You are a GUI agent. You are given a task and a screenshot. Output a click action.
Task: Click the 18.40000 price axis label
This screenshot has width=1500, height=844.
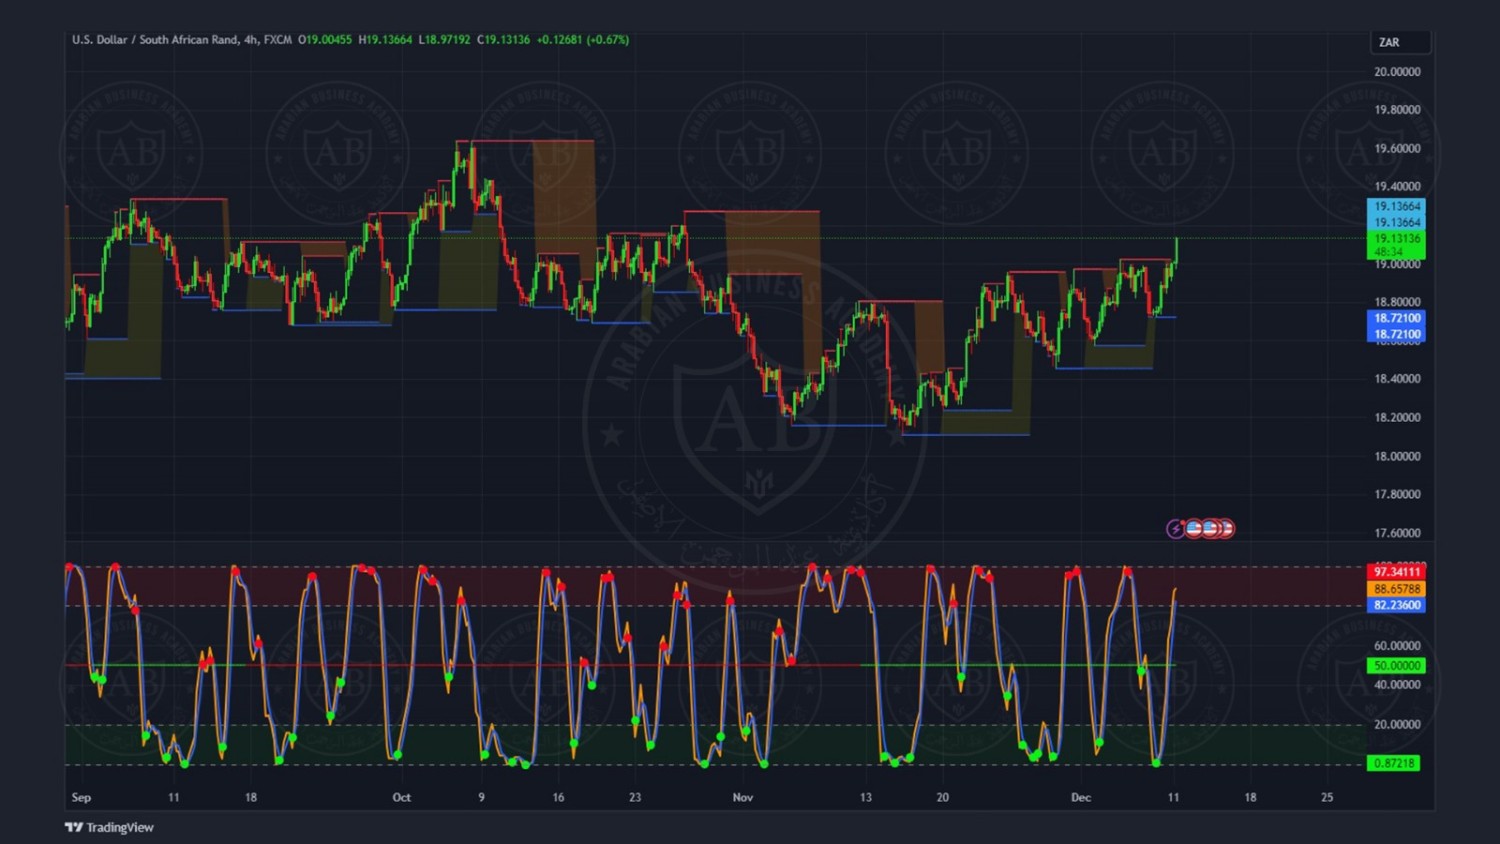click(1397, 379)
